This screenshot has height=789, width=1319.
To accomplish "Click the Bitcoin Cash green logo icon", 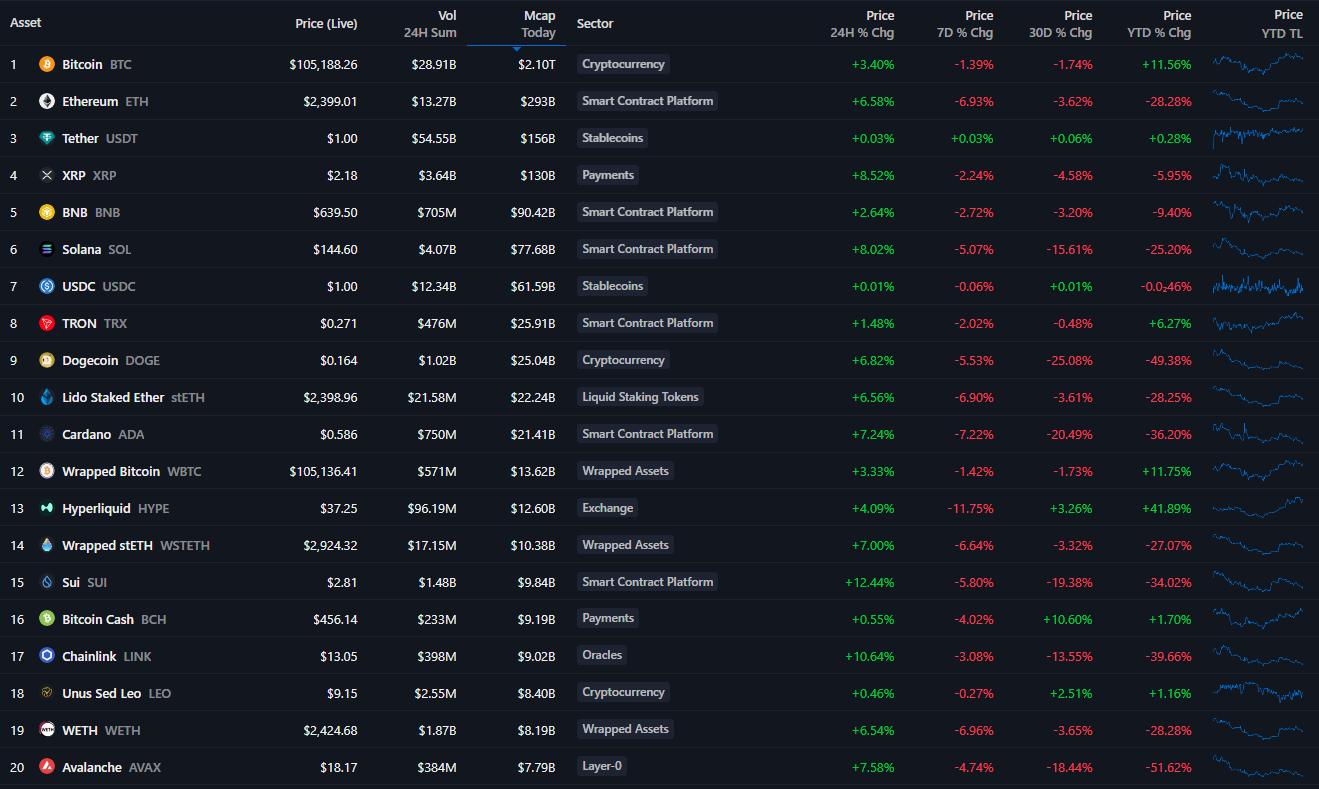I will [x=47, y=619].
